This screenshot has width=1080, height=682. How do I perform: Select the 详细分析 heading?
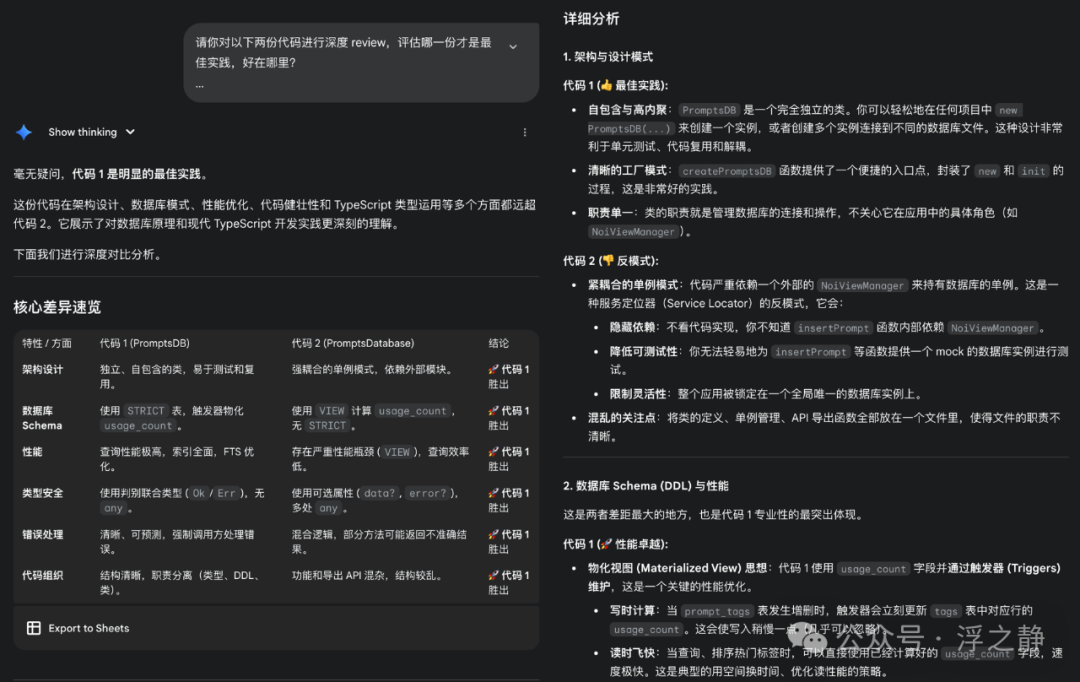click(x=591, y=19)
